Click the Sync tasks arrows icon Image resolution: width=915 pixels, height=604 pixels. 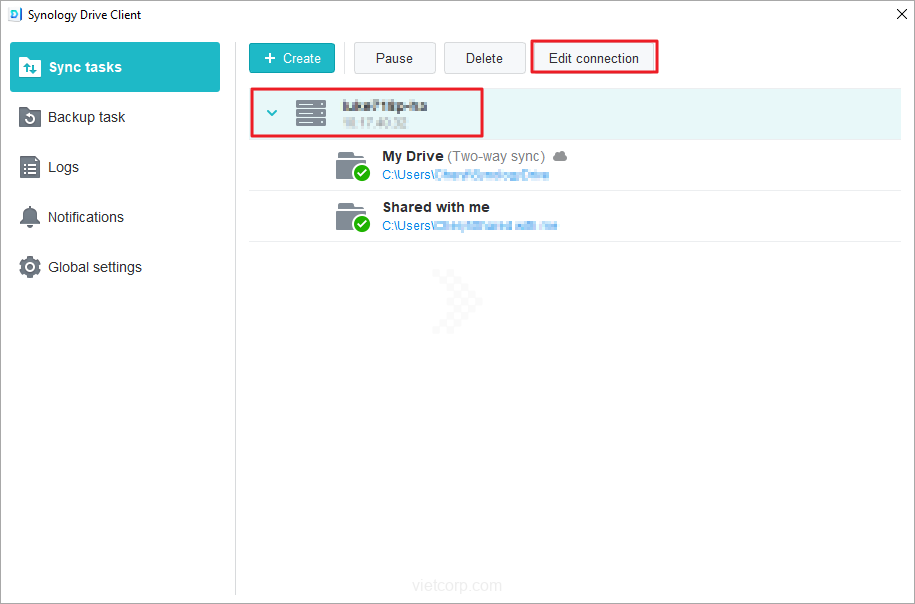click(x=30, y=67)
